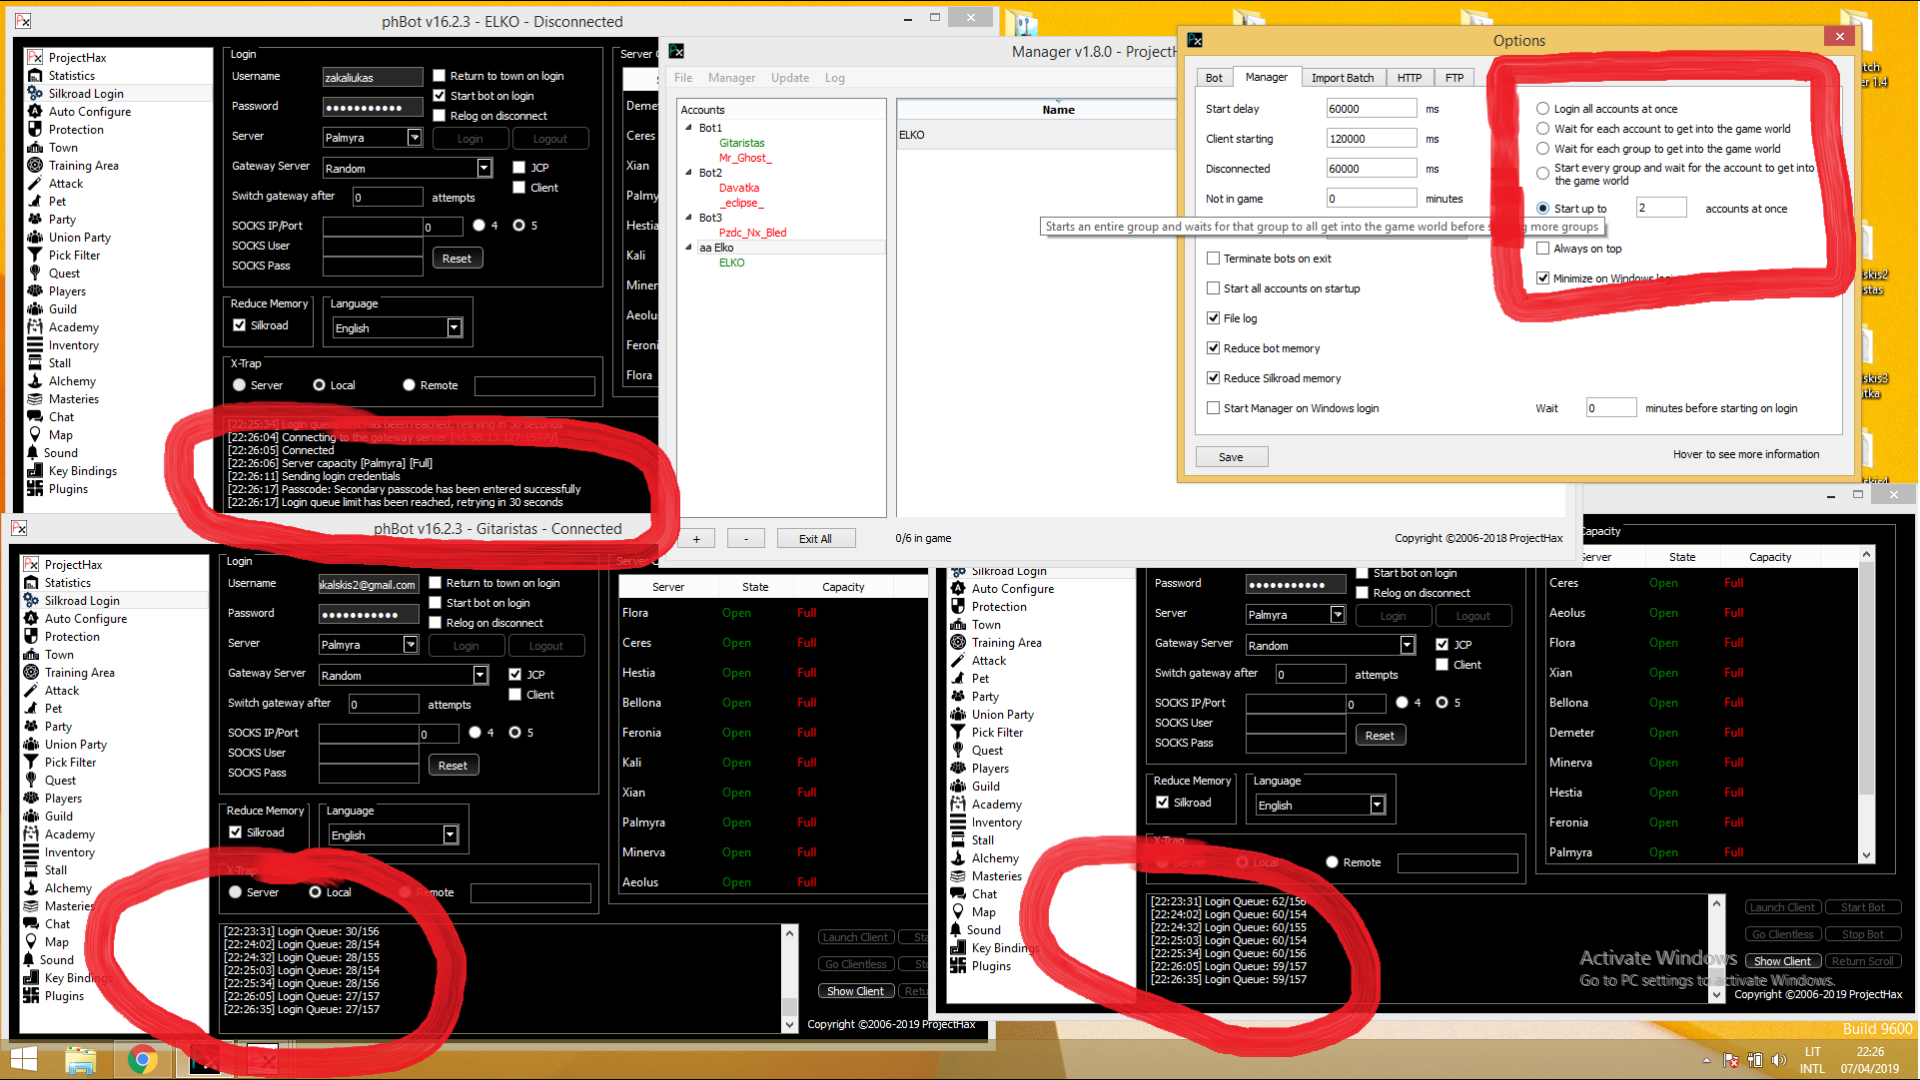1920x1080 pixels.
Task: Select the Key Bindings icon in top sidebar
Action: [35, 471]
